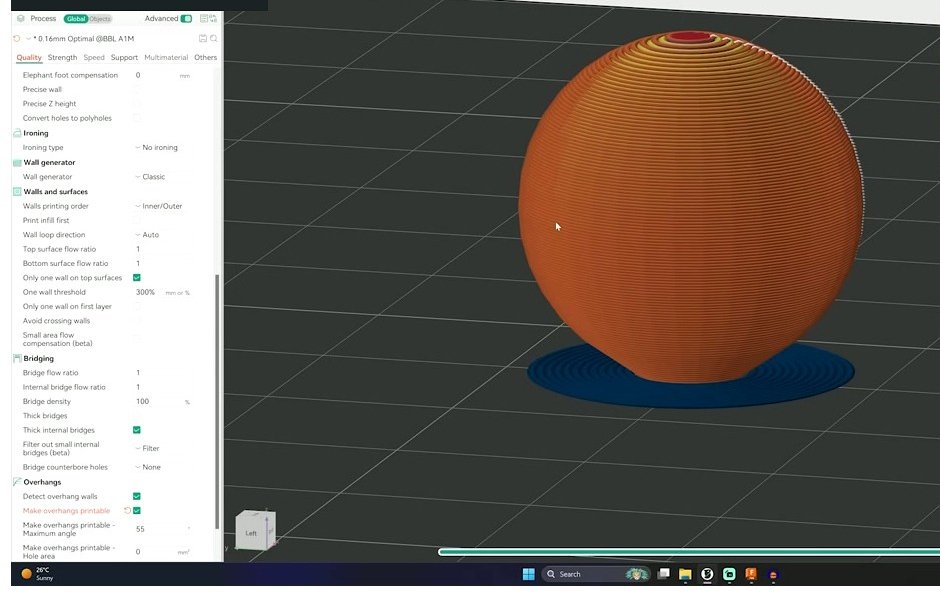
Task: Click the Make overhangs printable label
Action: click(67, 511)
